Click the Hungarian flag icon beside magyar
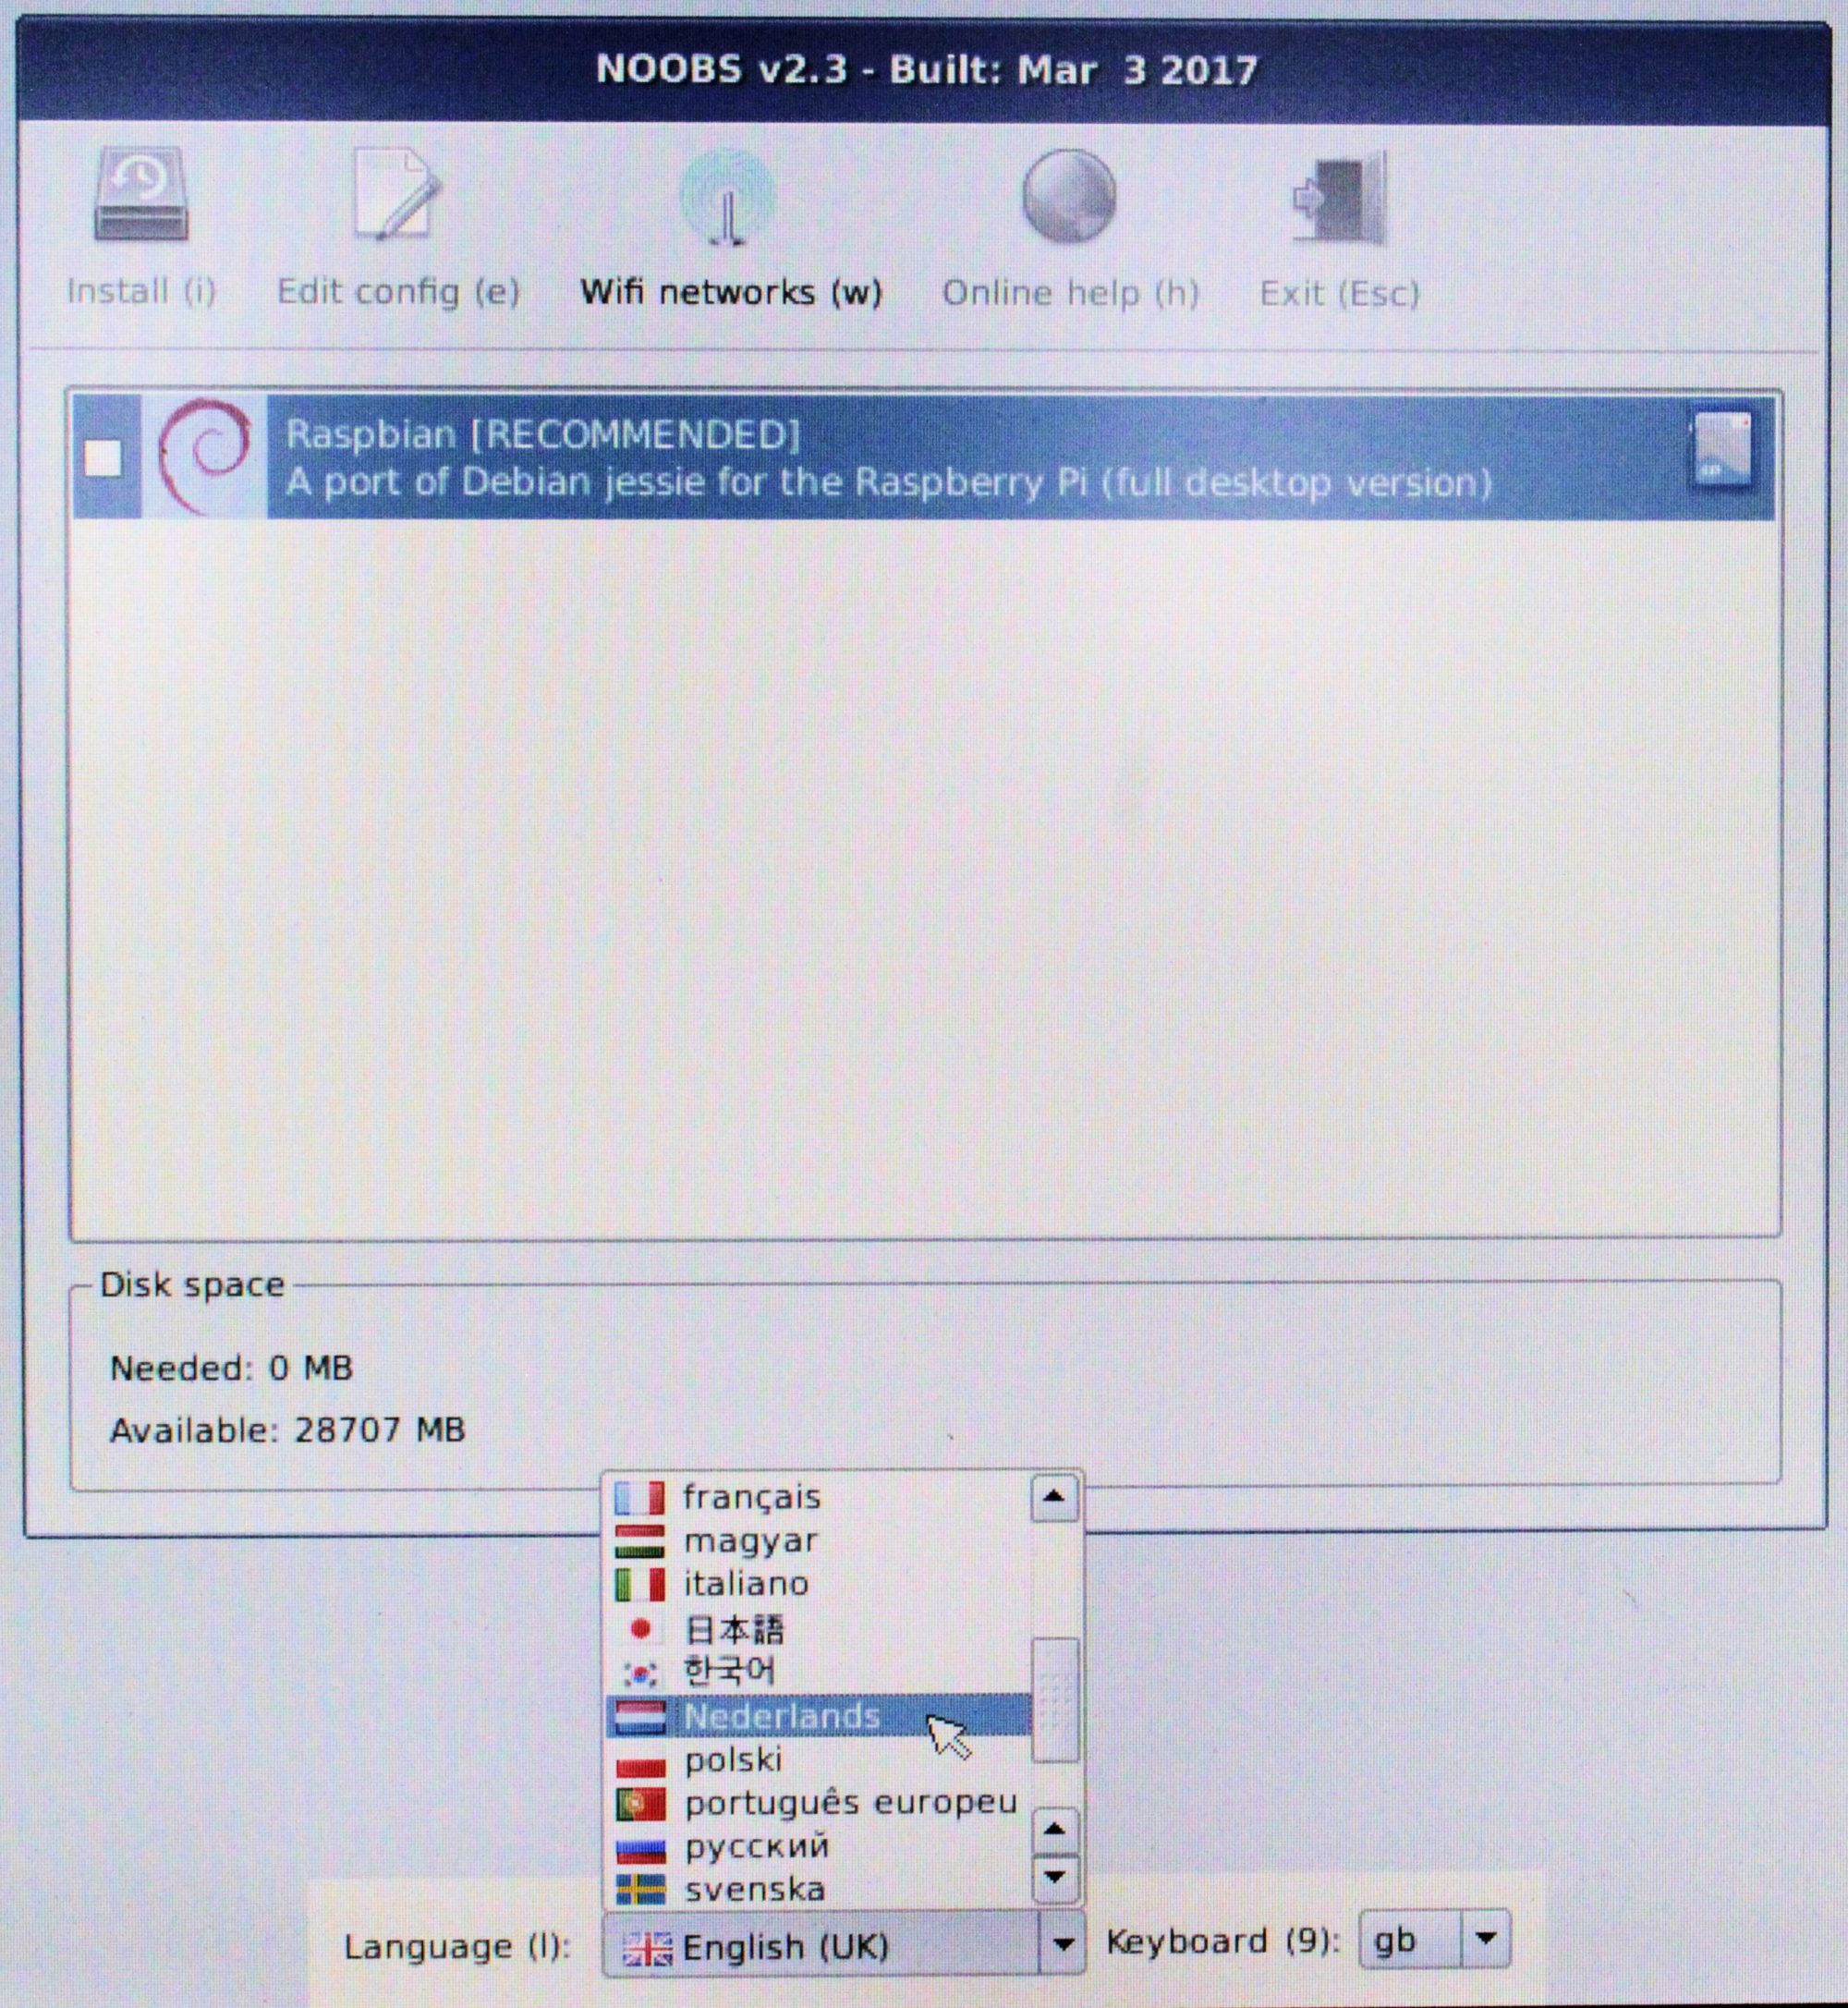 [640, 1541]
